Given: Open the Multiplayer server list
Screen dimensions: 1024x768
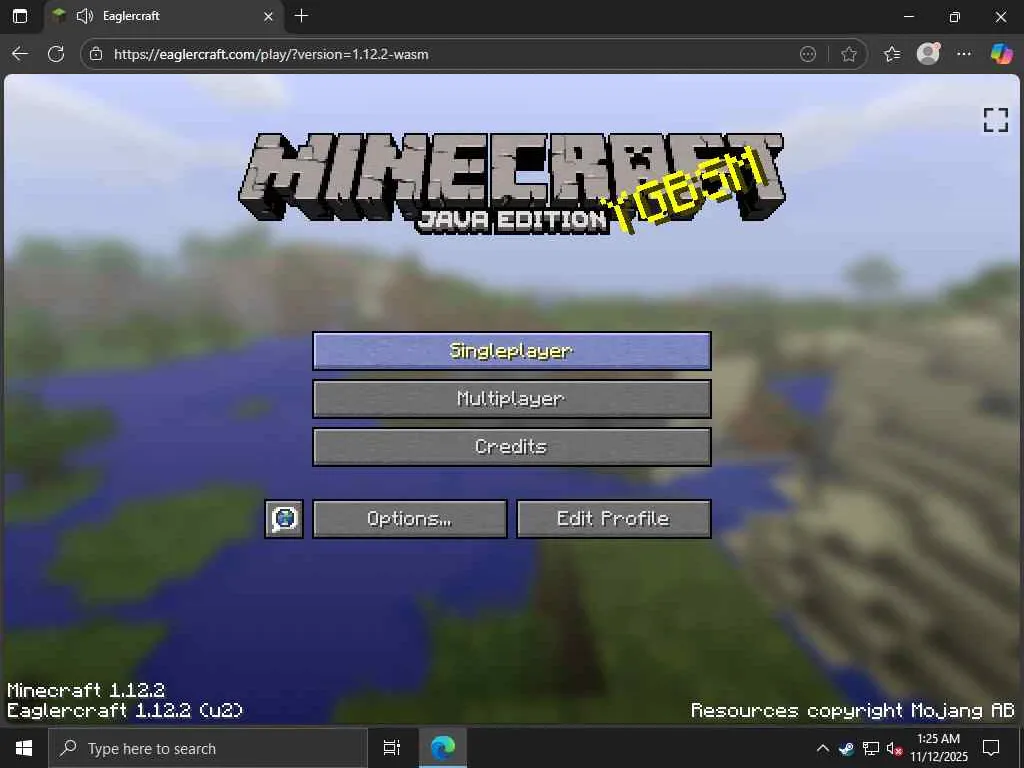Looking at the screenshot, I should (x=511, y=398).
